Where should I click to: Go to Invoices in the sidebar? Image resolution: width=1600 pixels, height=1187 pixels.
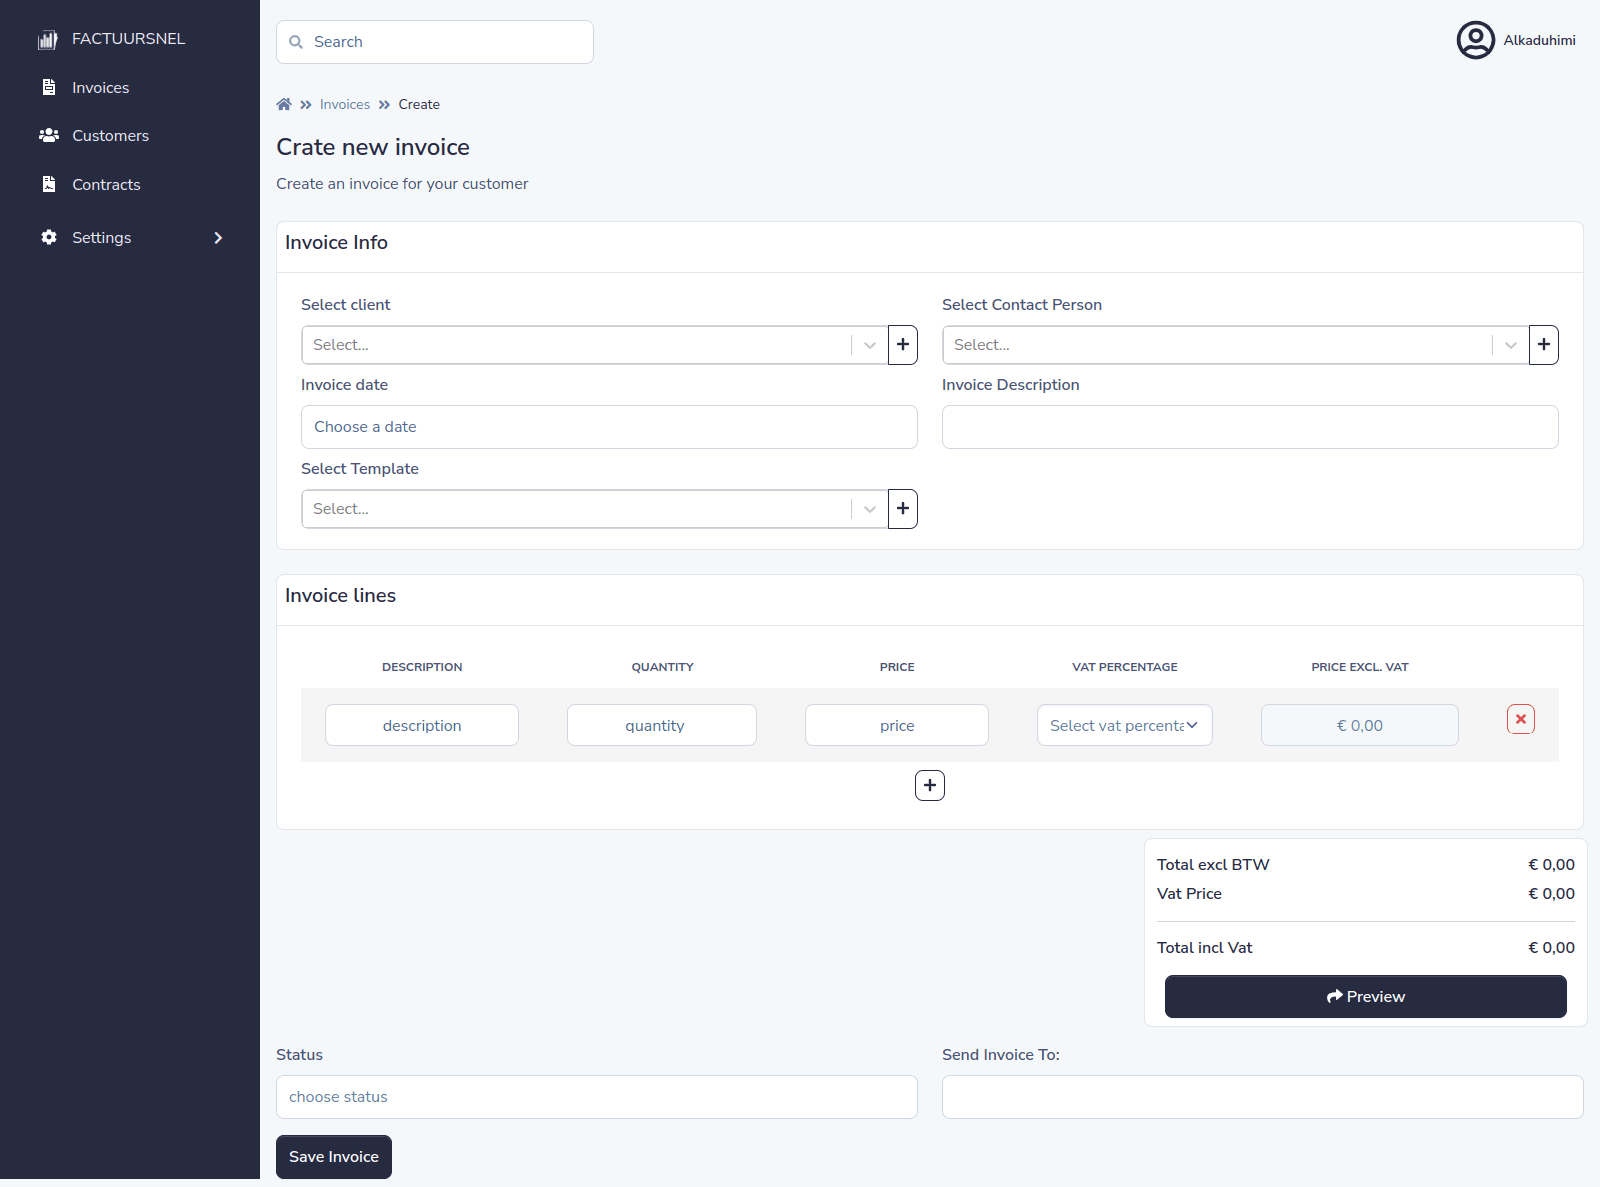coord(100,88)
